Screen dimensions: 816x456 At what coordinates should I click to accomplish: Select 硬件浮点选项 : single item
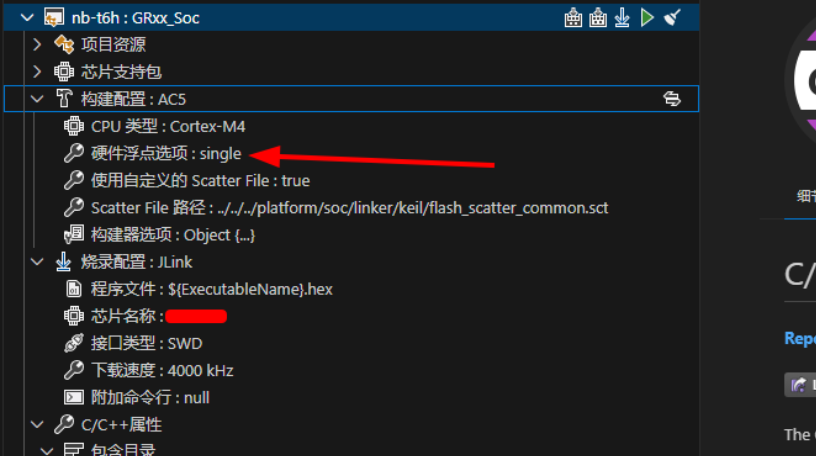pyautogui.click(x=166, y=153)
